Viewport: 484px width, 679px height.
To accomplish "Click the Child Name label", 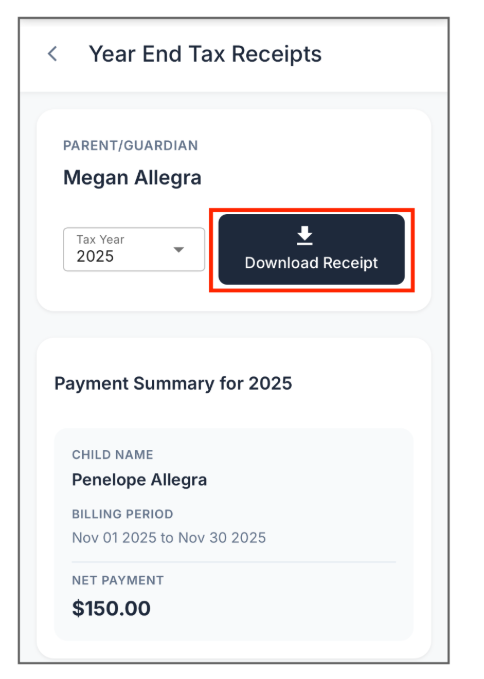I will click(113, 455).
